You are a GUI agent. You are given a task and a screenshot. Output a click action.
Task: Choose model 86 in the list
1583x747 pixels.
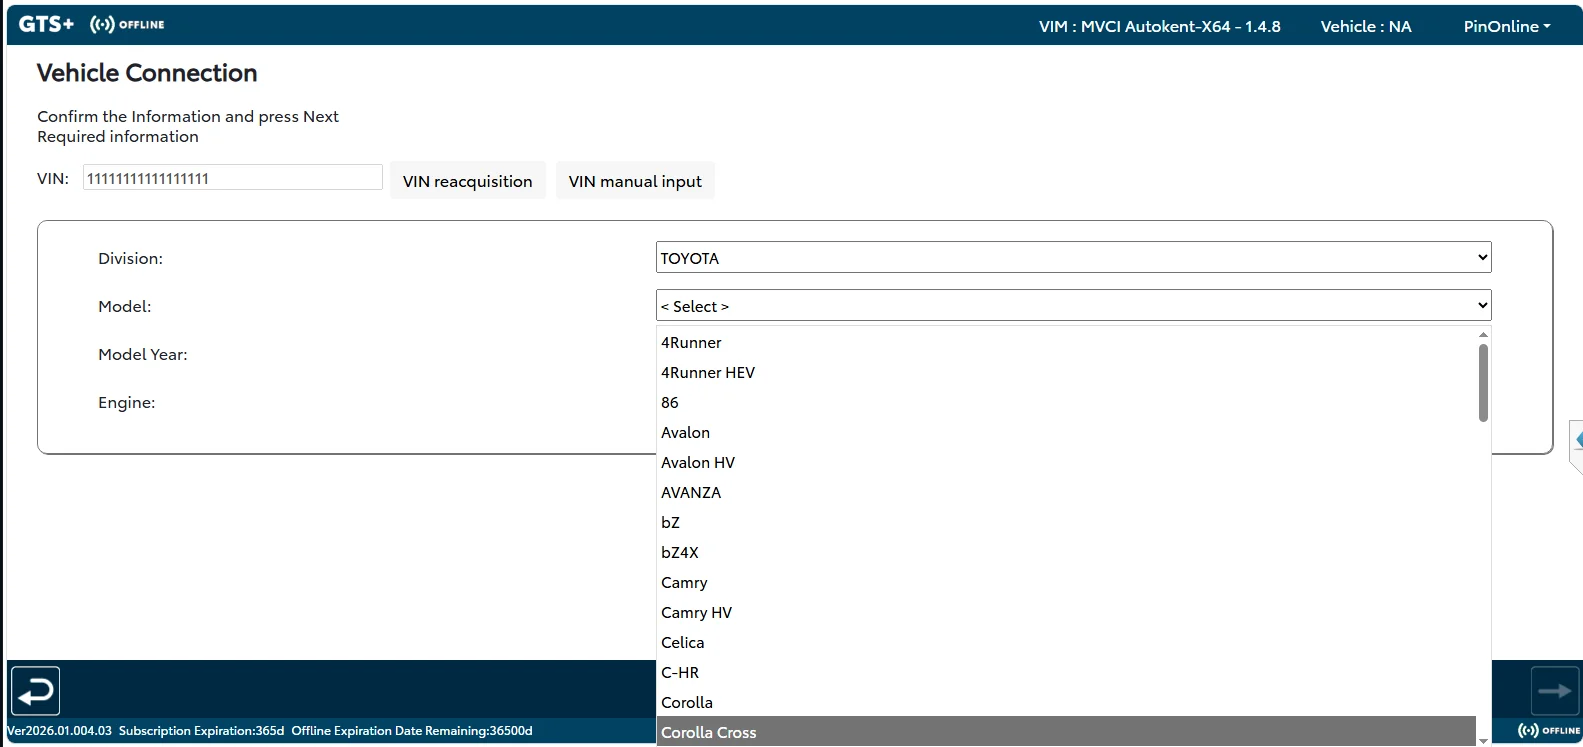(x=1066, y=402)
